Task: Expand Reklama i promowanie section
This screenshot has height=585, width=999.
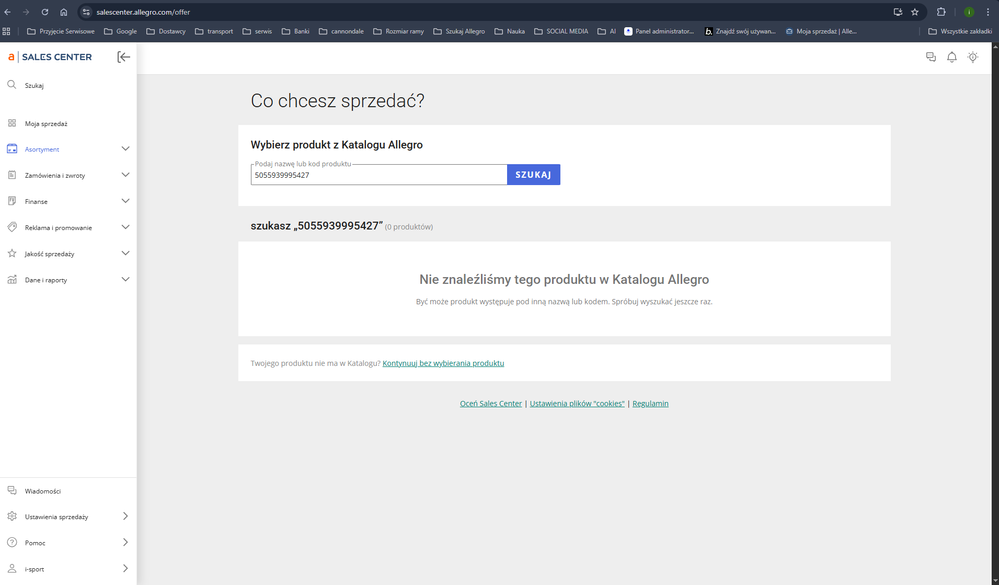Action: coord(125,227)
